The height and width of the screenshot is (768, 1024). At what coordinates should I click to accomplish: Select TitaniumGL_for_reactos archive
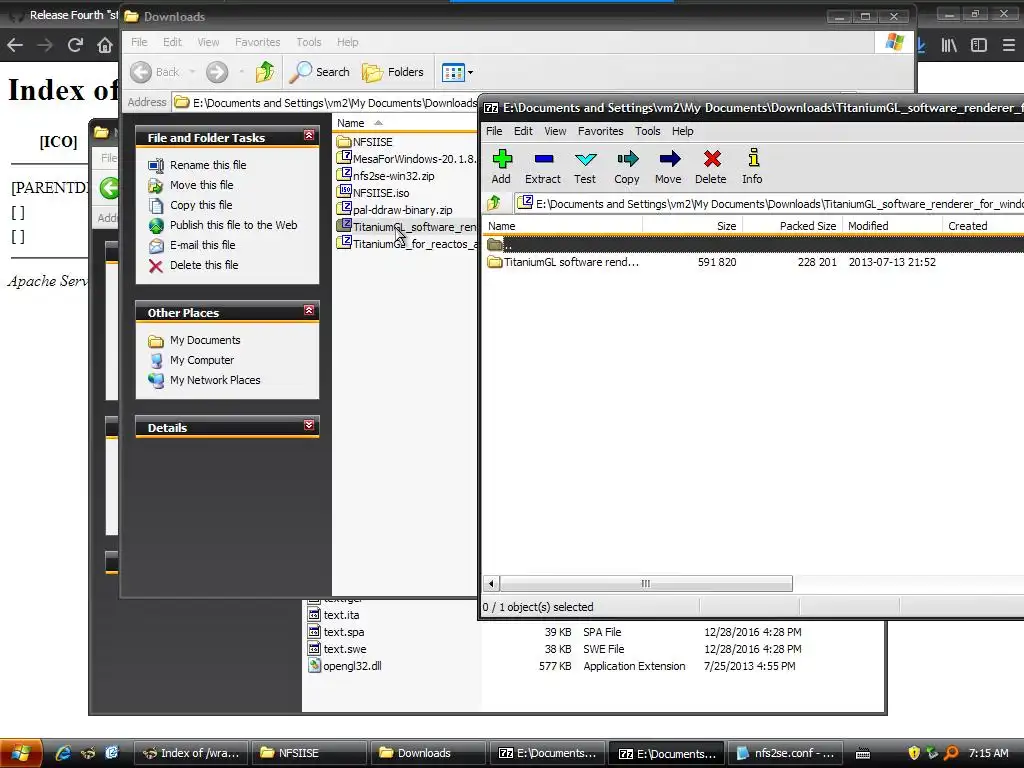coord(406,244)
